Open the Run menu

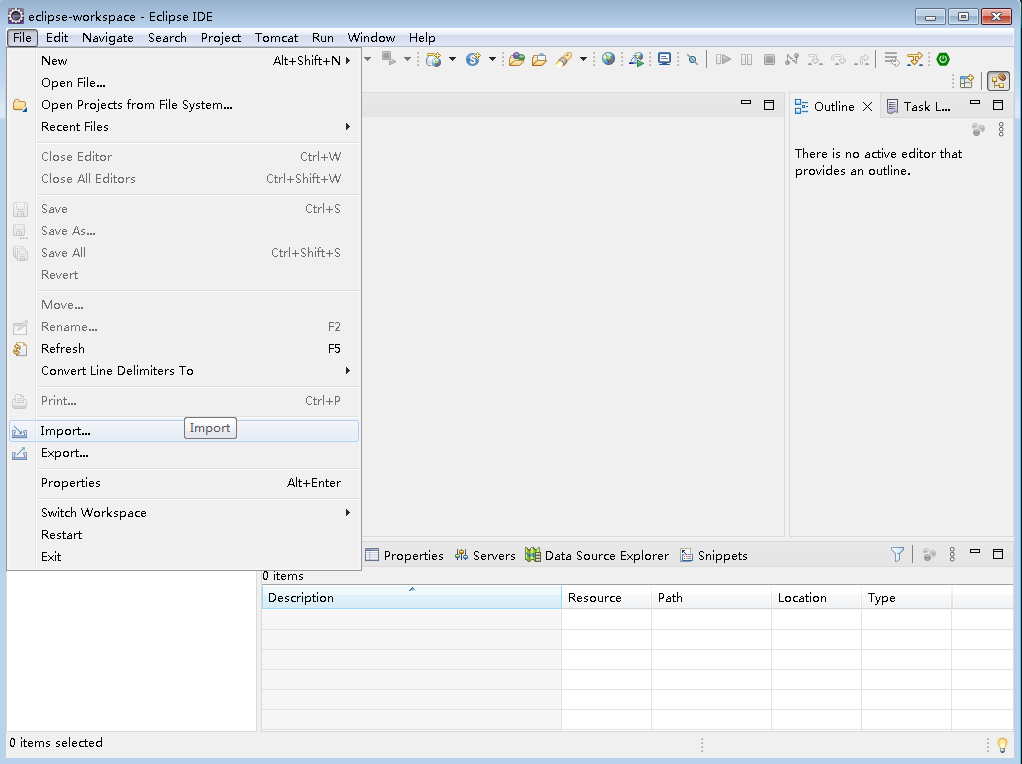[x=323, y=38]
